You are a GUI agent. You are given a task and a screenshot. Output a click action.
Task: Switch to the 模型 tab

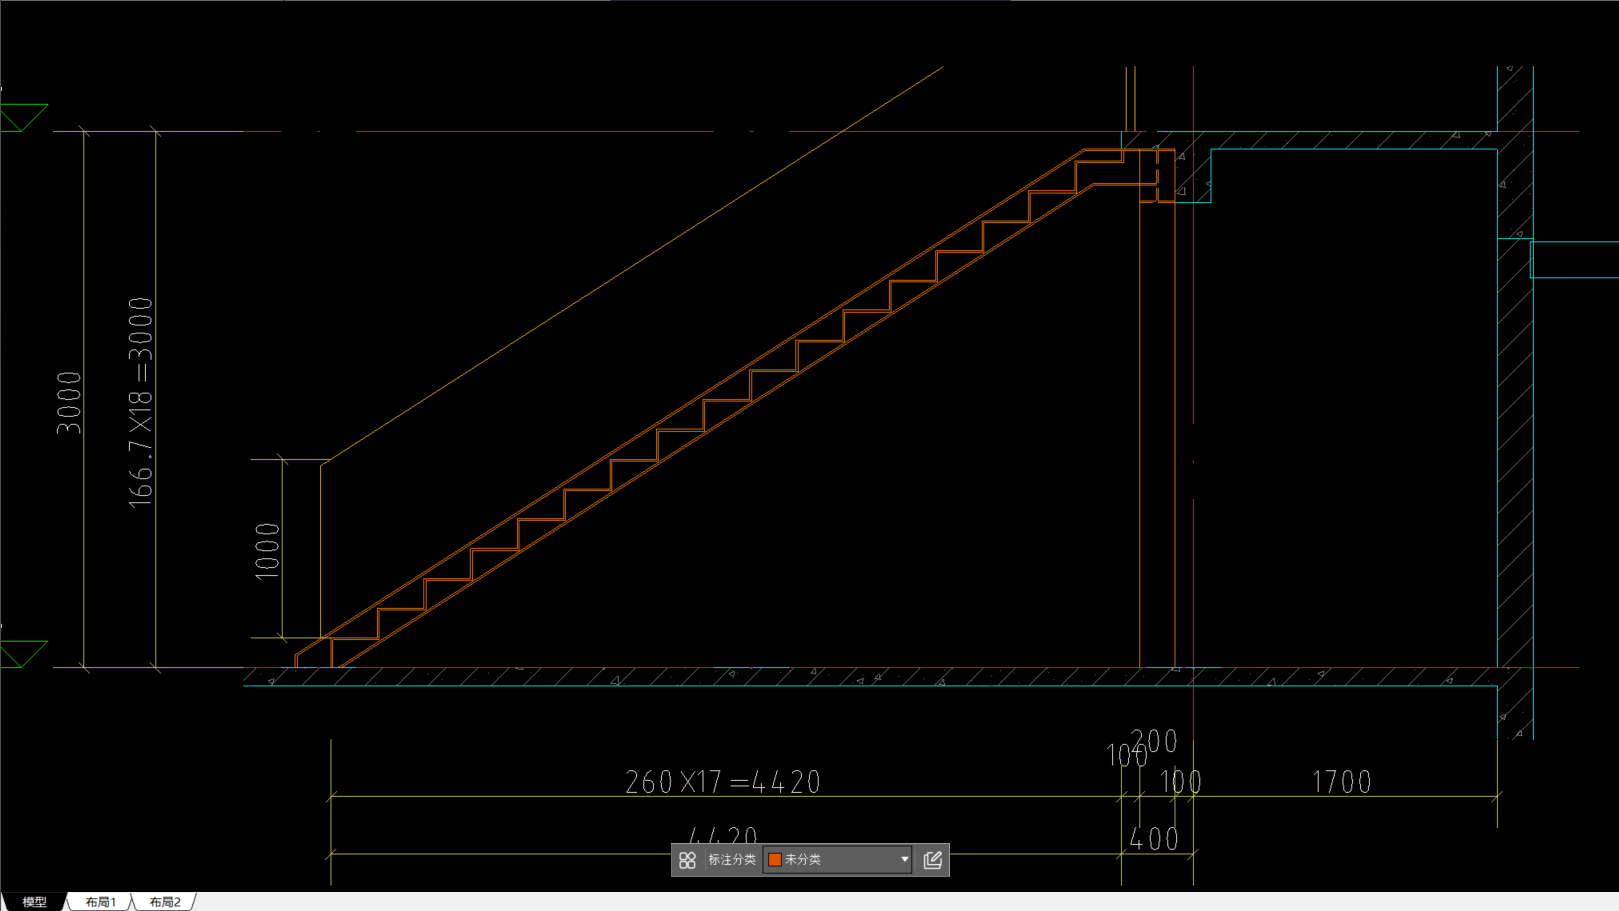tap(34, 902)
